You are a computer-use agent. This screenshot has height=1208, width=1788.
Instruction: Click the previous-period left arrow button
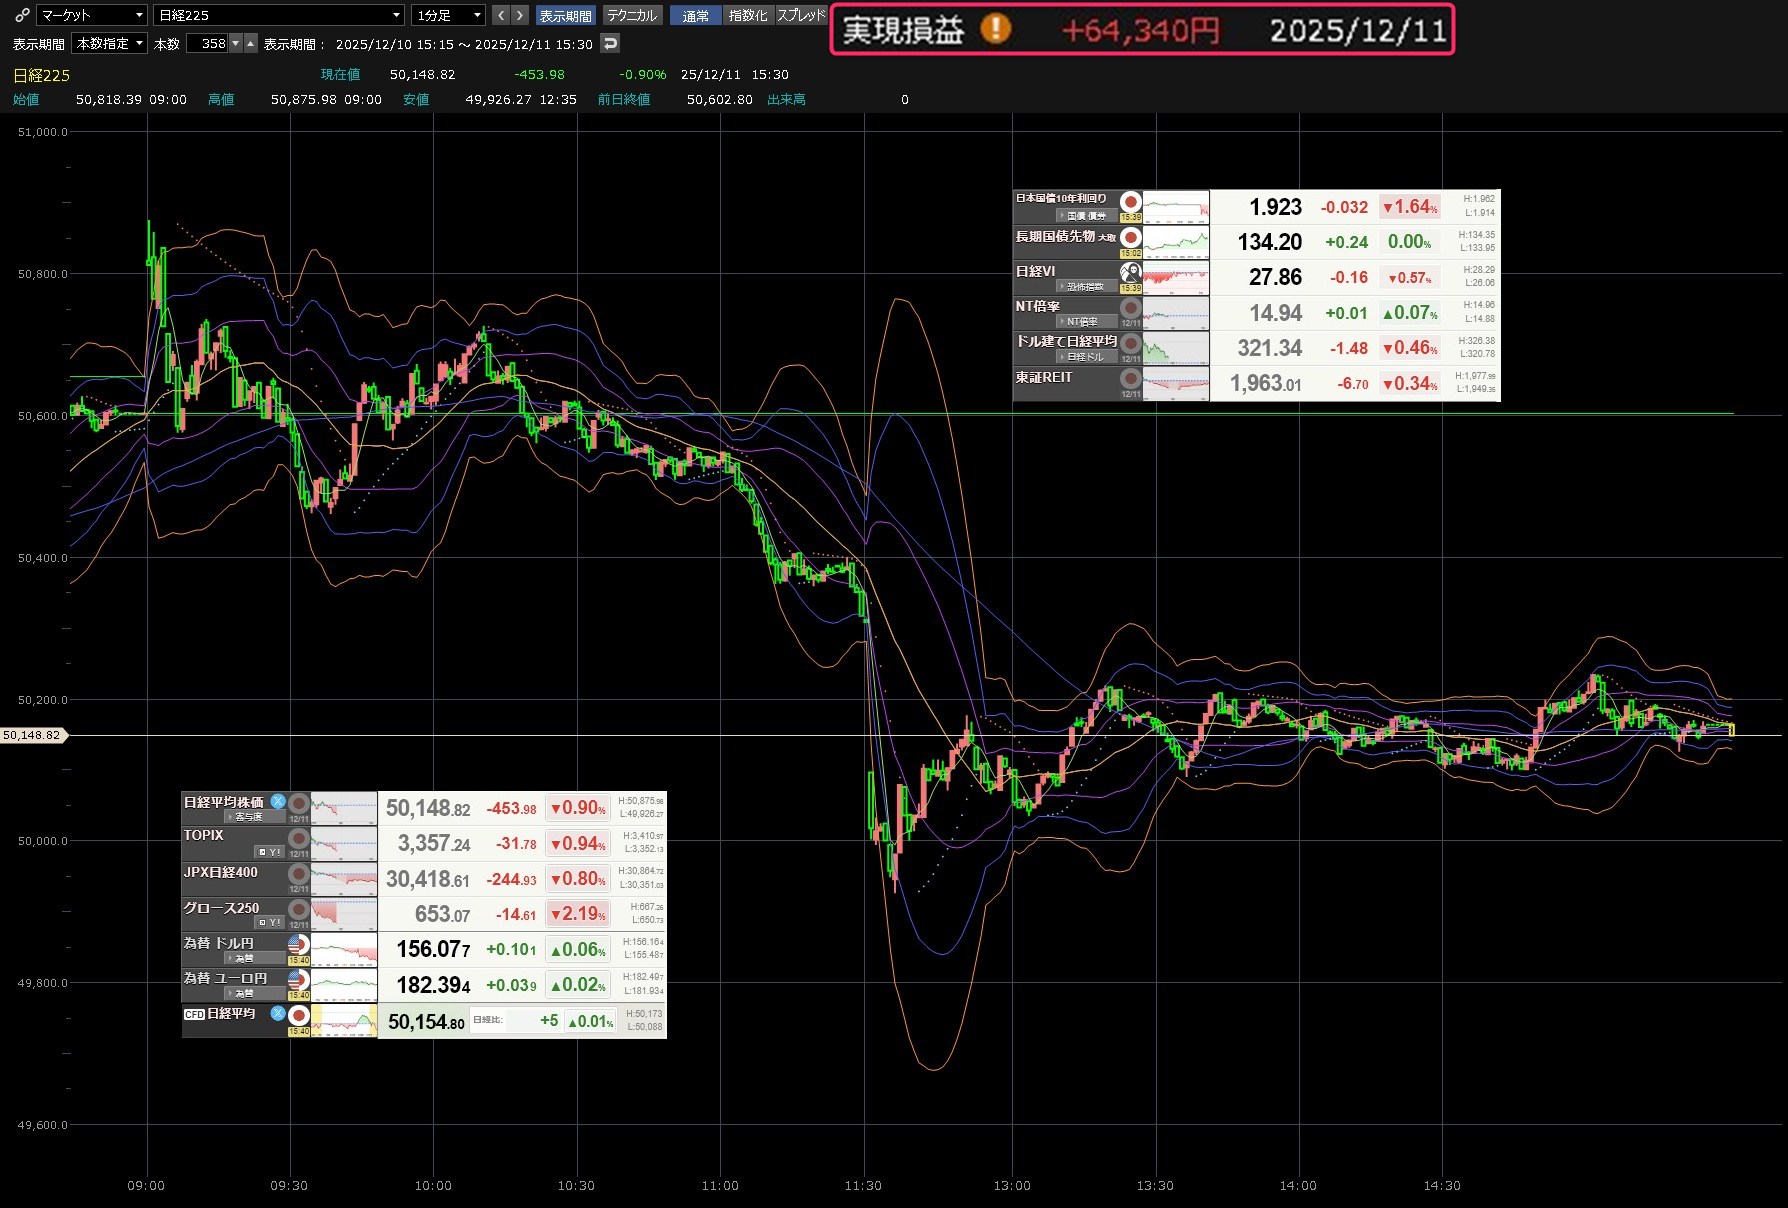pyautogui.click(x=501, y=15)
